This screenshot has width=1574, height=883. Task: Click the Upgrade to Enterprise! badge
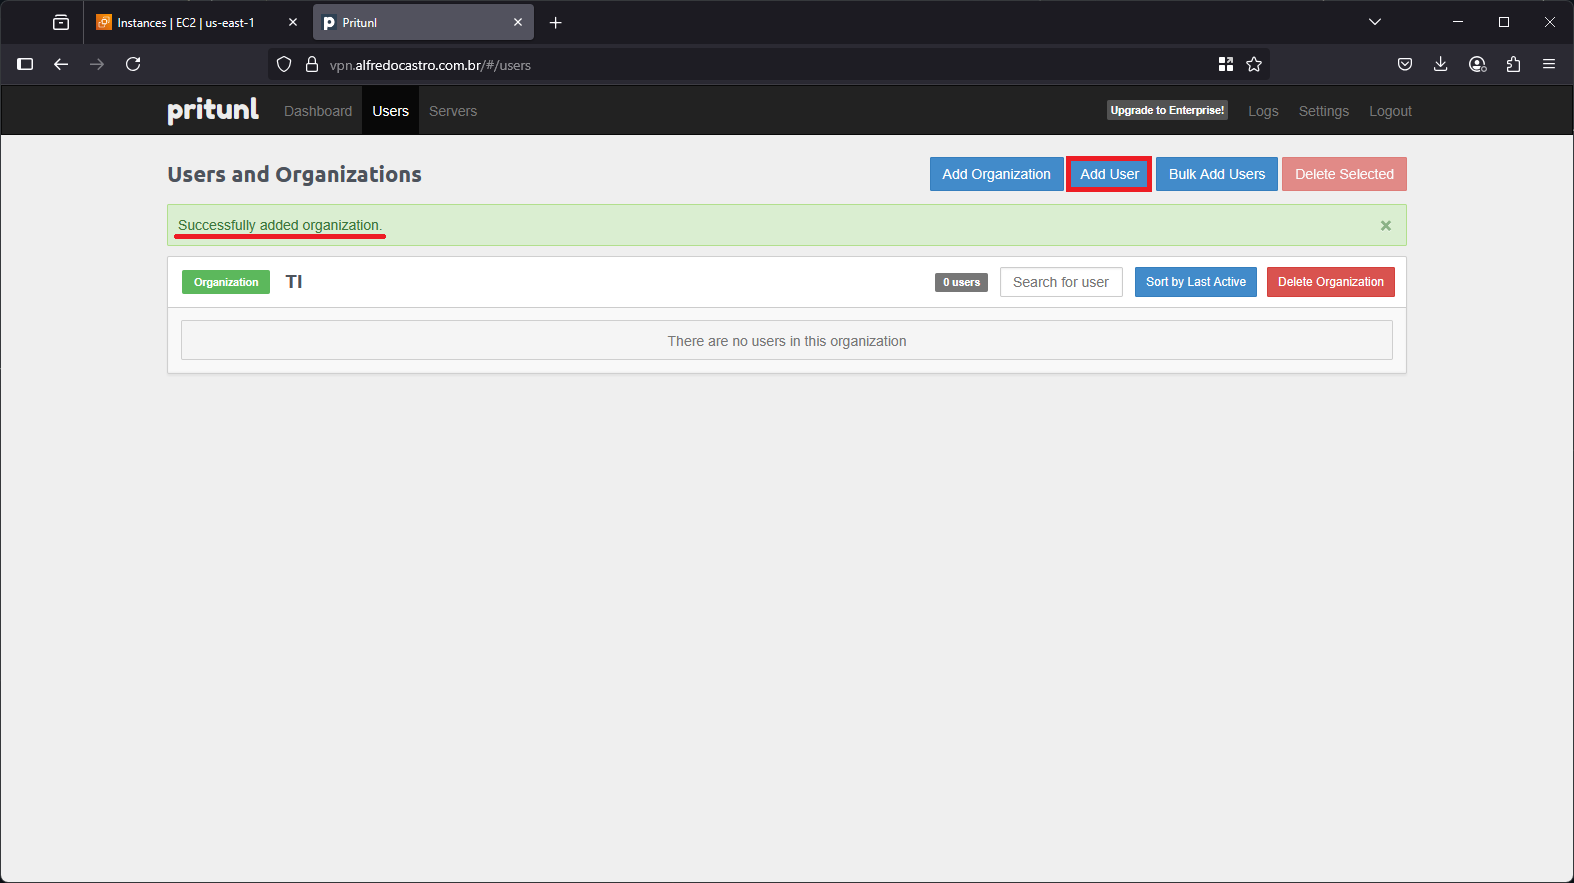tap(1167, 110)
